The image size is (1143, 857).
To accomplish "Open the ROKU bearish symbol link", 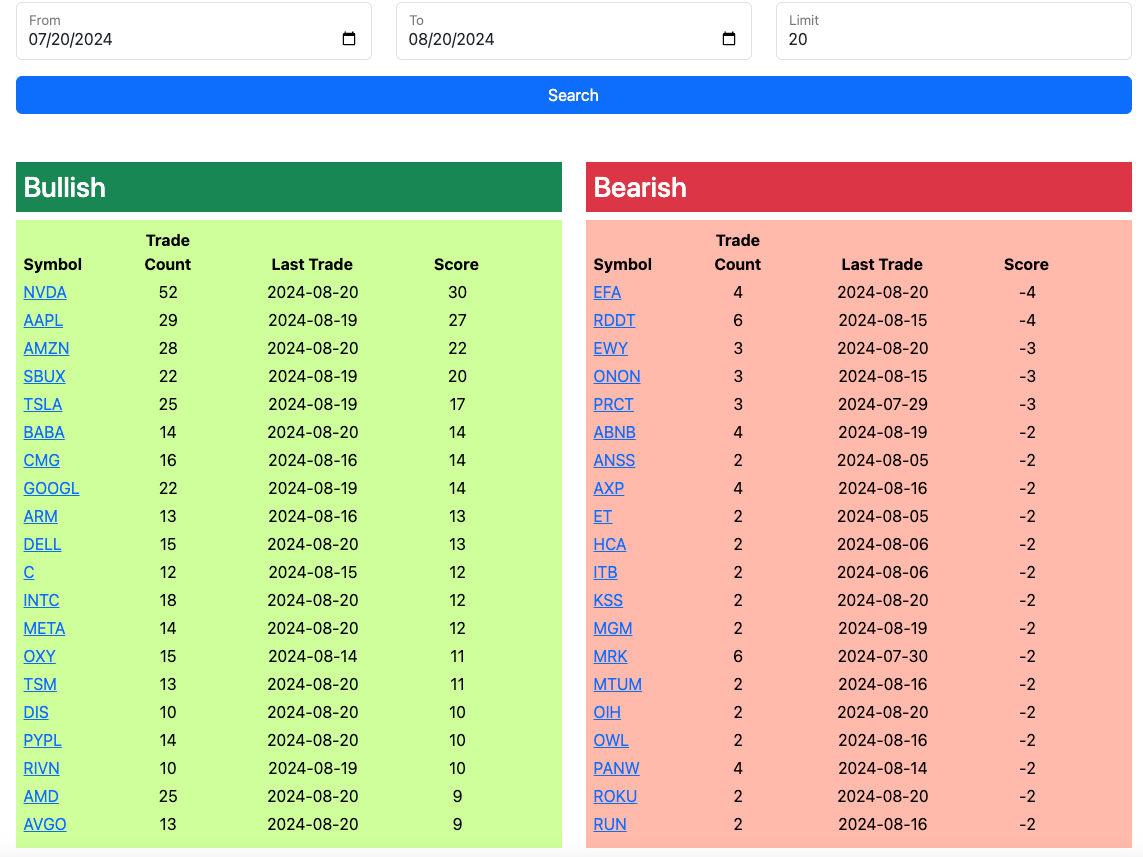I will pos(615,797).
